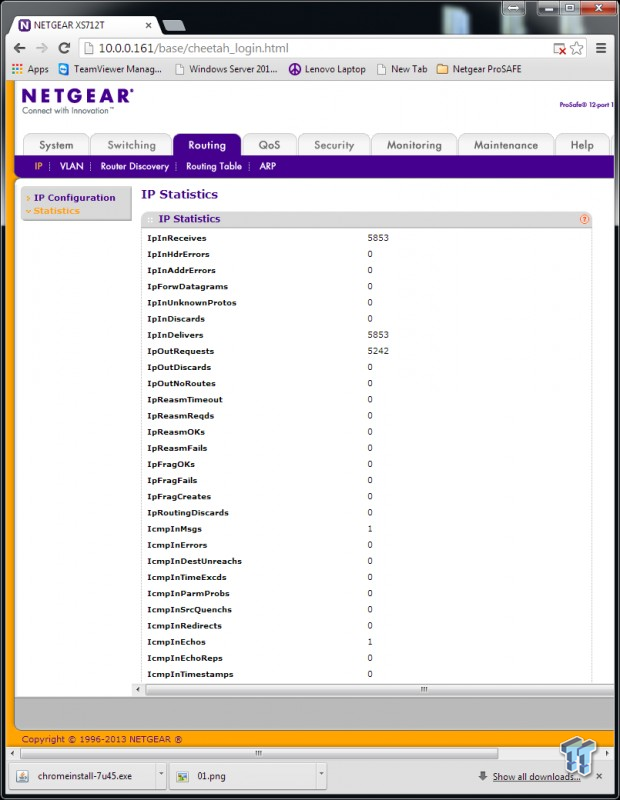Click the IpFragCreates label
620x800 pixels.
[179, 496]
